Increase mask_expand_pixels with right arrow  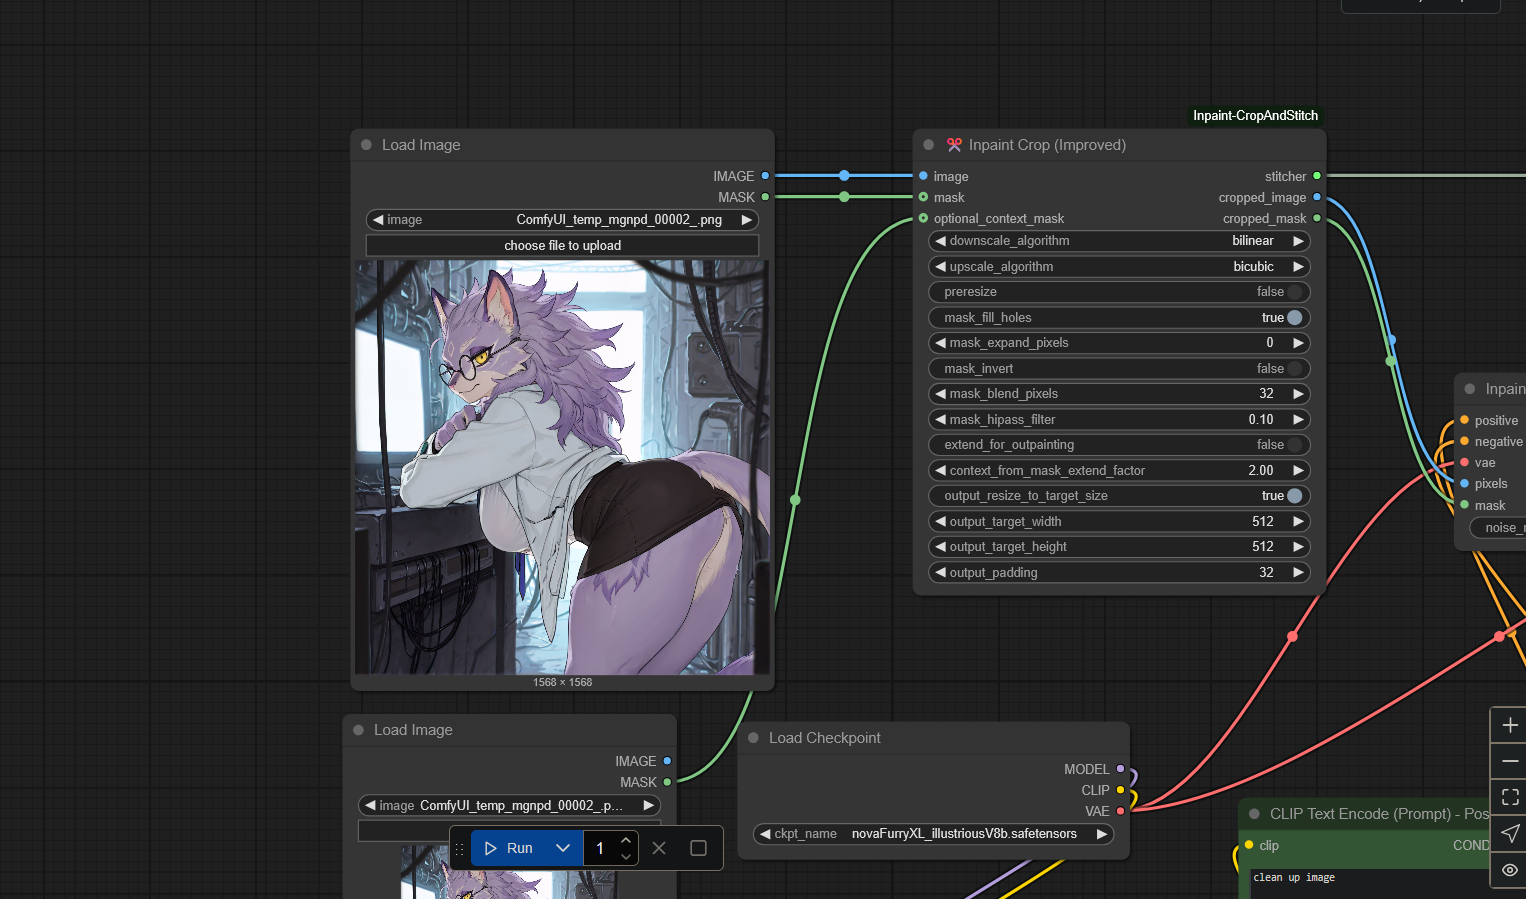(1298, 343)
